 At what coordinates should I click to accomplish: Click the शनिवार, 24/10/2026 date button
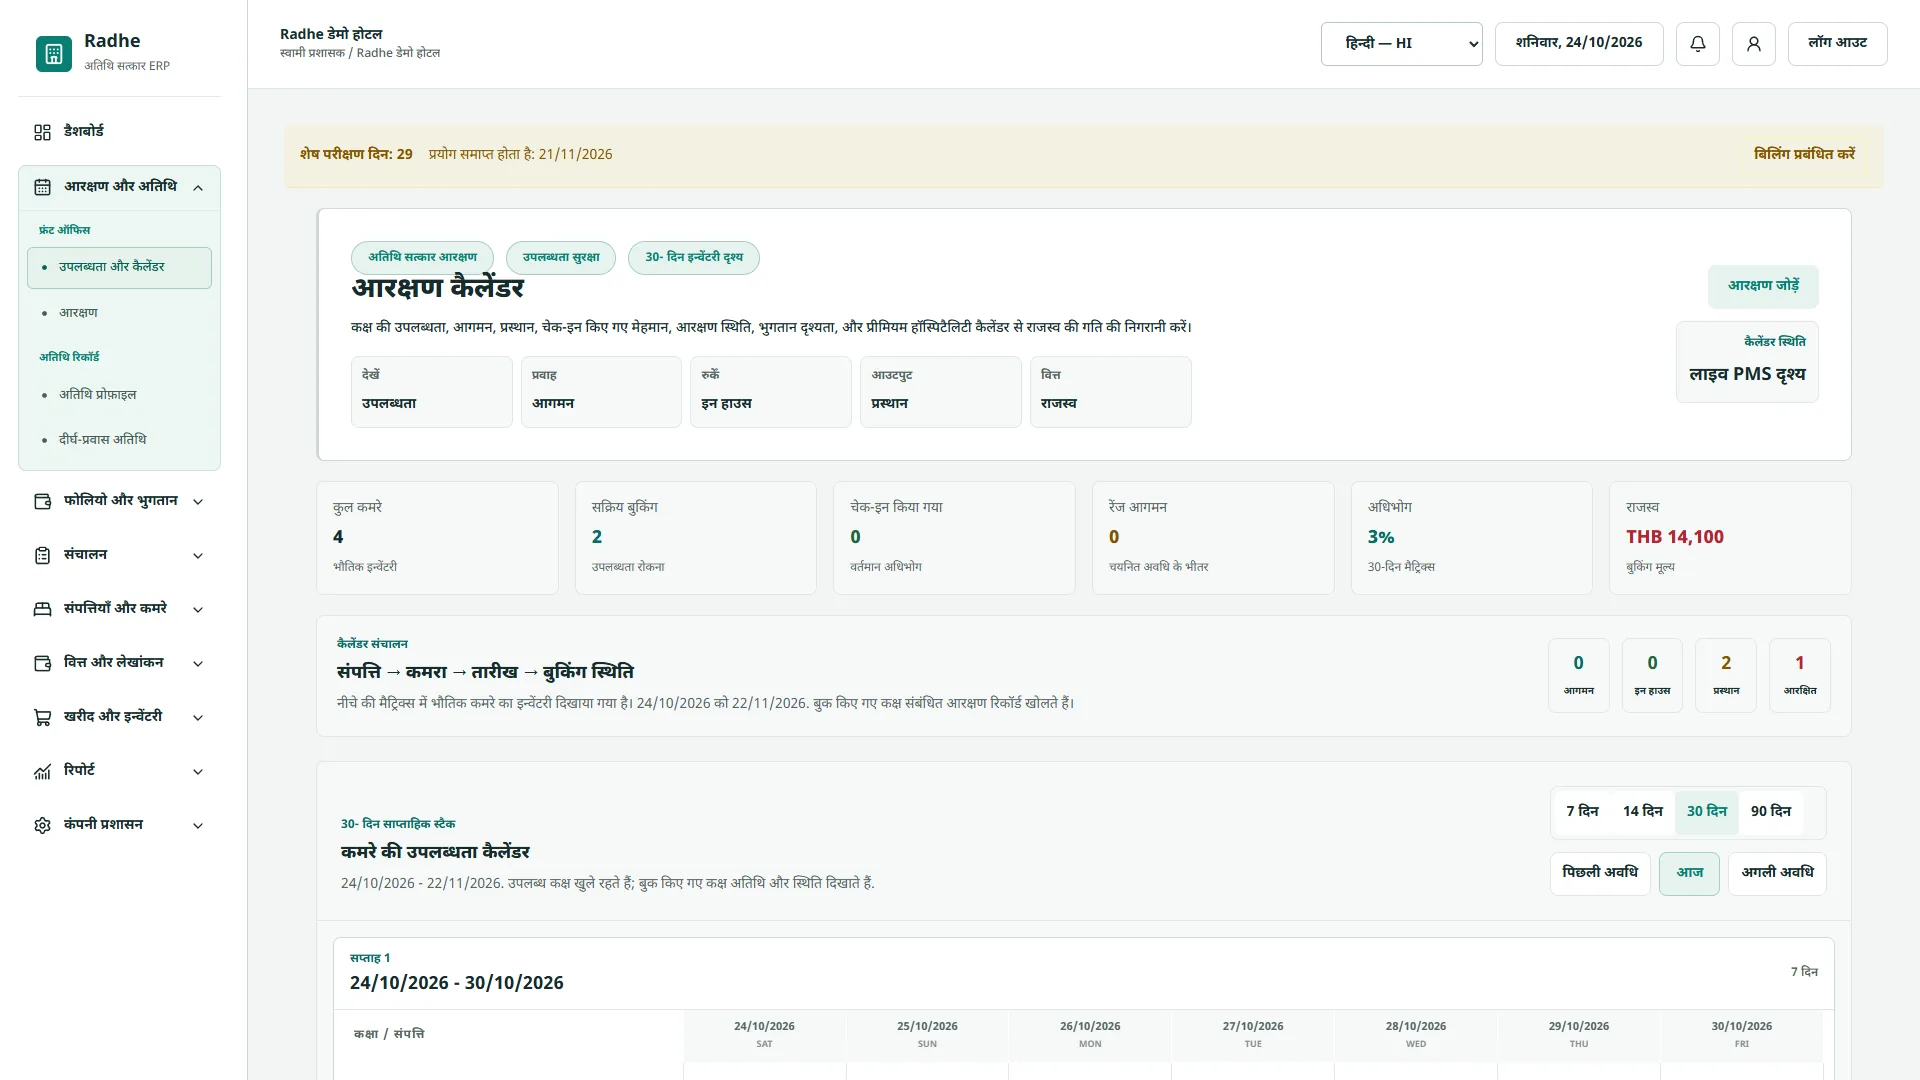[x=1579, y=44]
